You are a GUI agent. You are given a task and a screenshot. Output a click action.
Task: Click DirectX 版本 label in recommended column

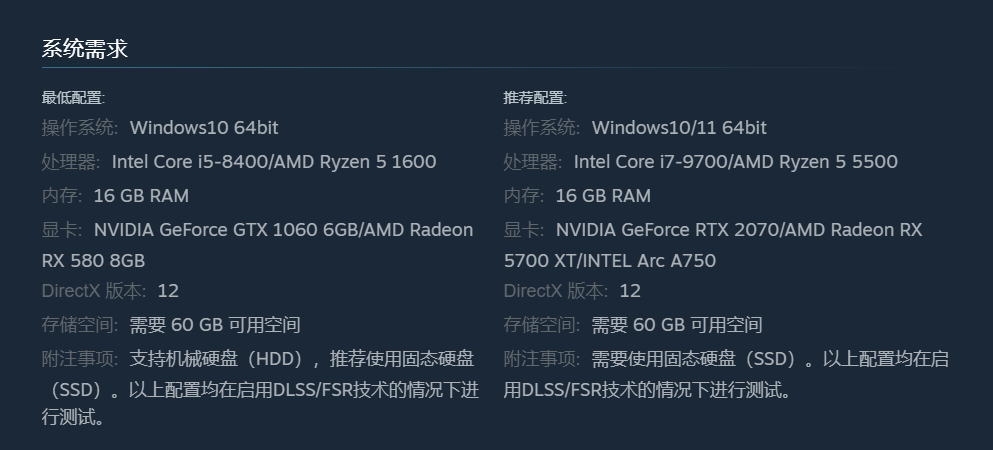(x=555, y=291)
